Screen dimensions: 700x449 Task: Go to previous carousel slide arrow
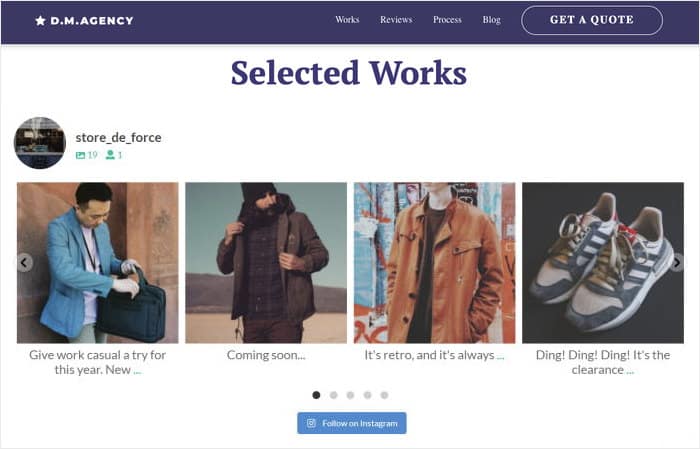pos(24,263)
